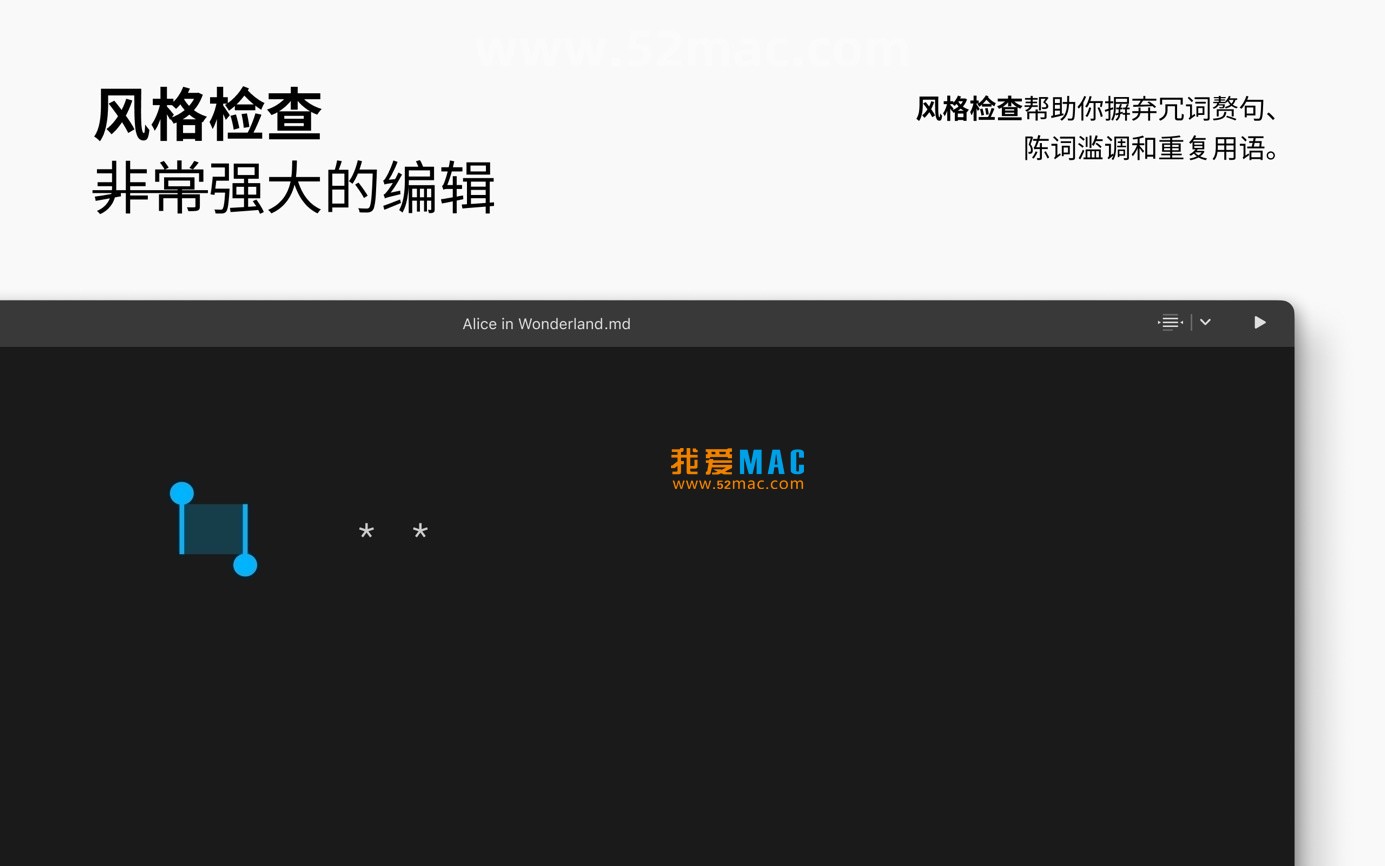Visit the www.52mac.com link below the logo

tap(737, 484)
